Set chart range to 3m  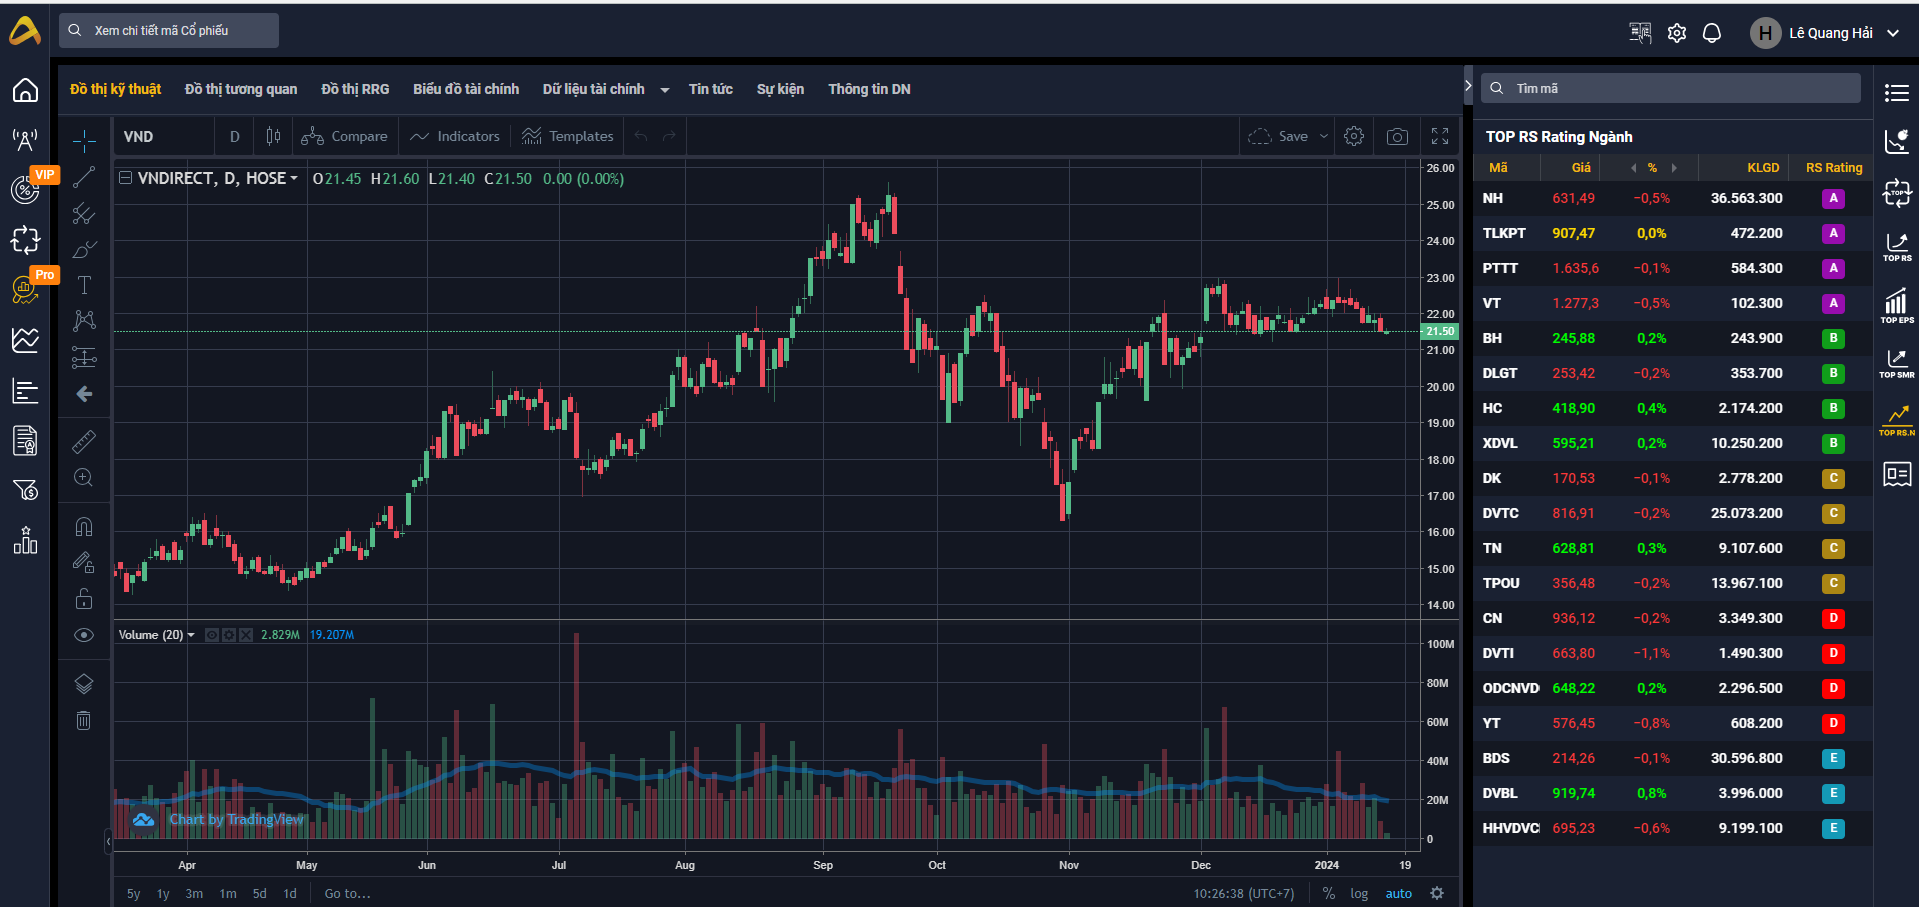pos(194,893)
